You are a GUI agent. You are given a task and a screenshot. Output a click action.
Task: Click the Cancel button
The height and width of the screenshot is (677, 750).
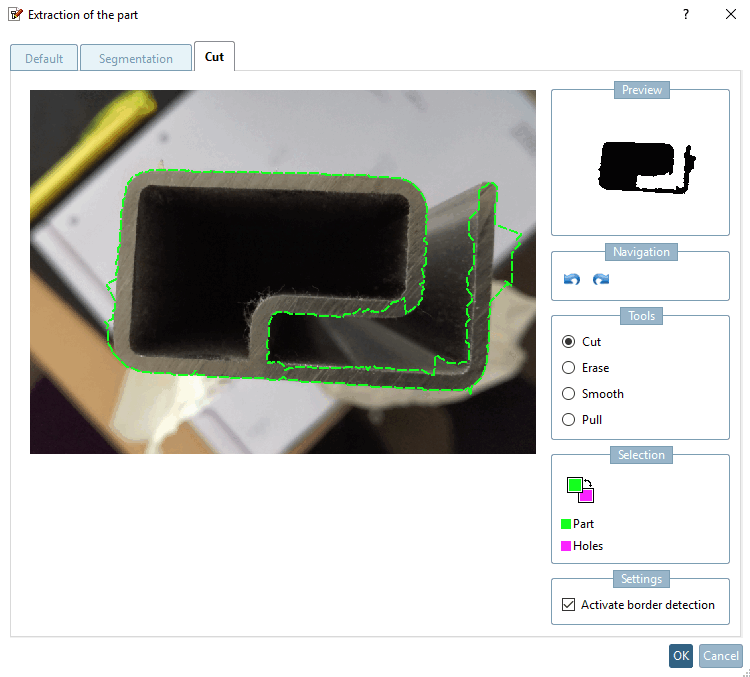(721, 655)
